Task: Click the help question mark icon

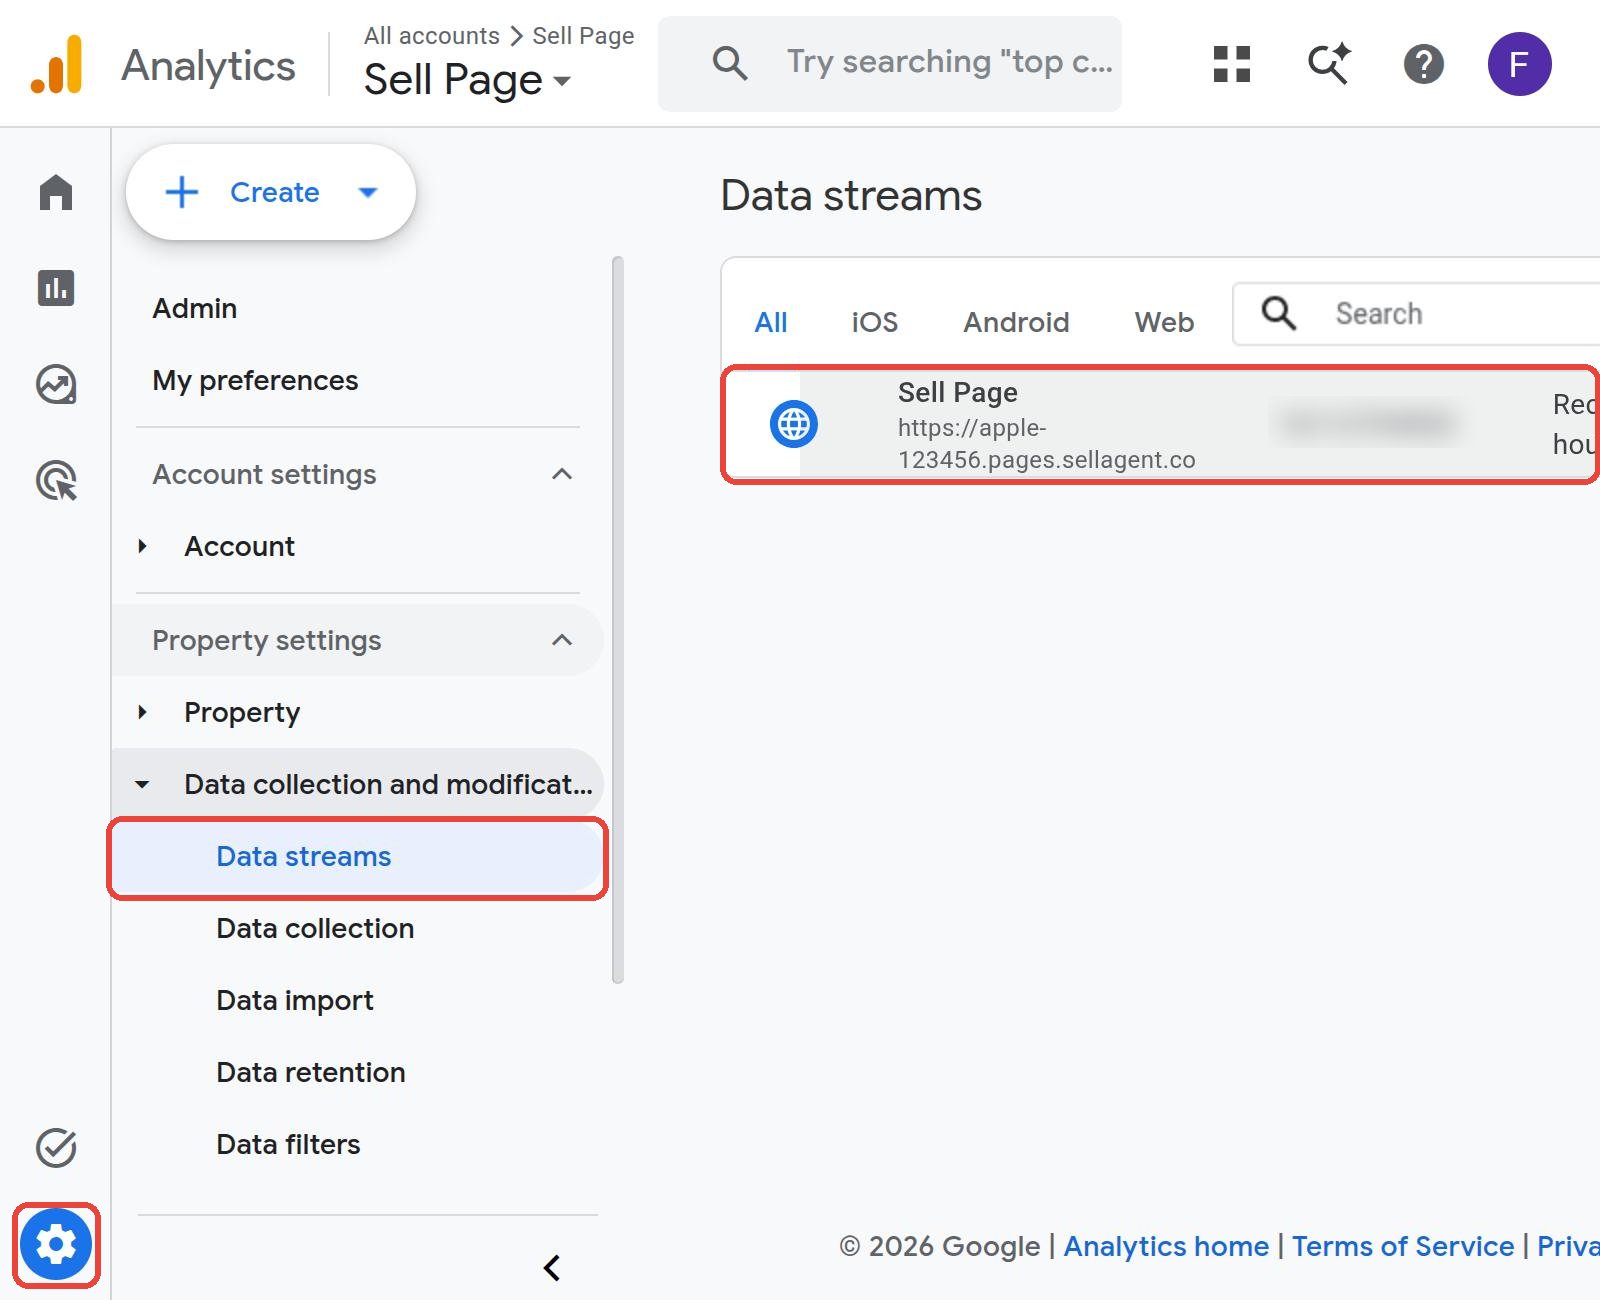Action: click(x=1423, y=64)
